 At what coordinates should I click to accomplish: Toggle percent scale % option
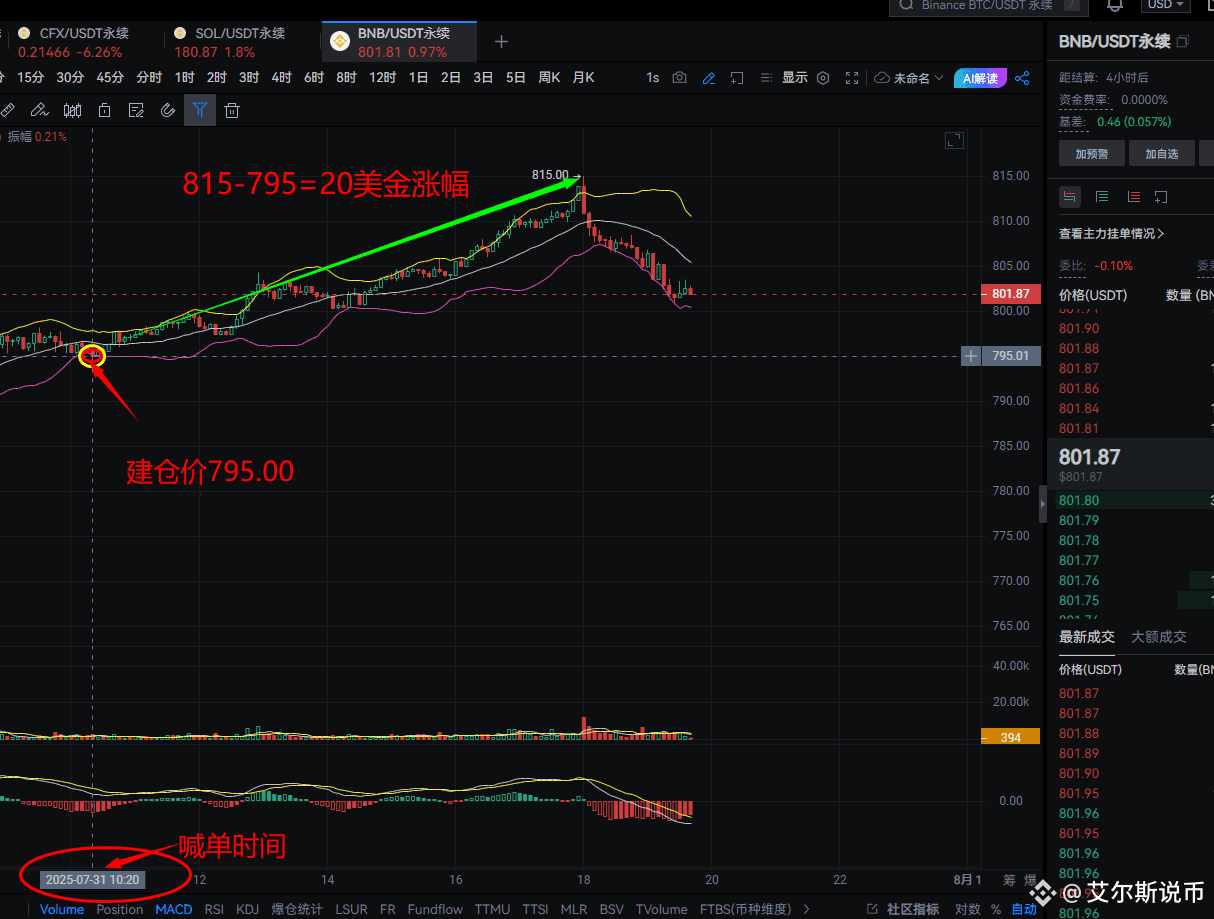pos(996,909)
